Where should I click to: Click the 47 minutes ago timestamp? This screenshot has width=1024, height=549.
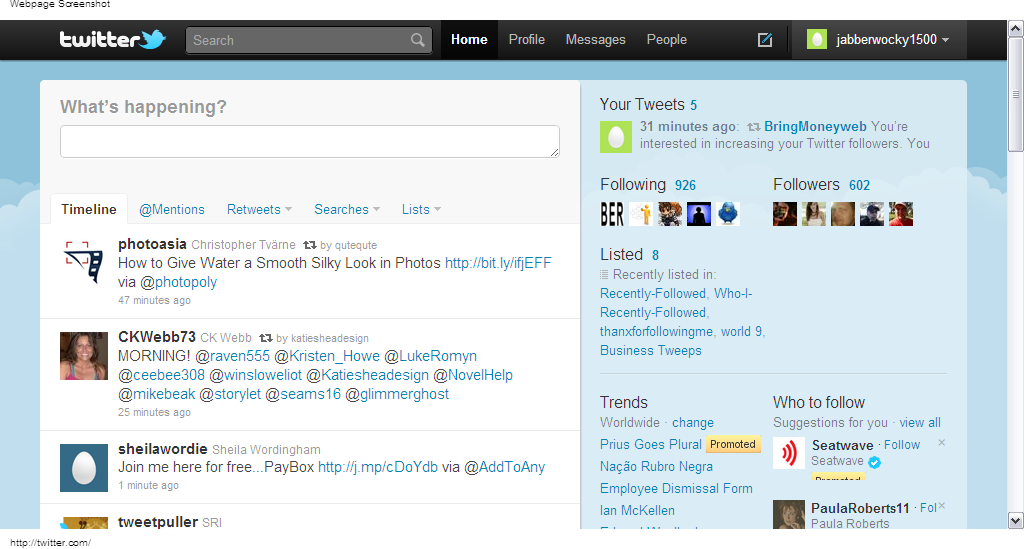(x=154, y=300)
